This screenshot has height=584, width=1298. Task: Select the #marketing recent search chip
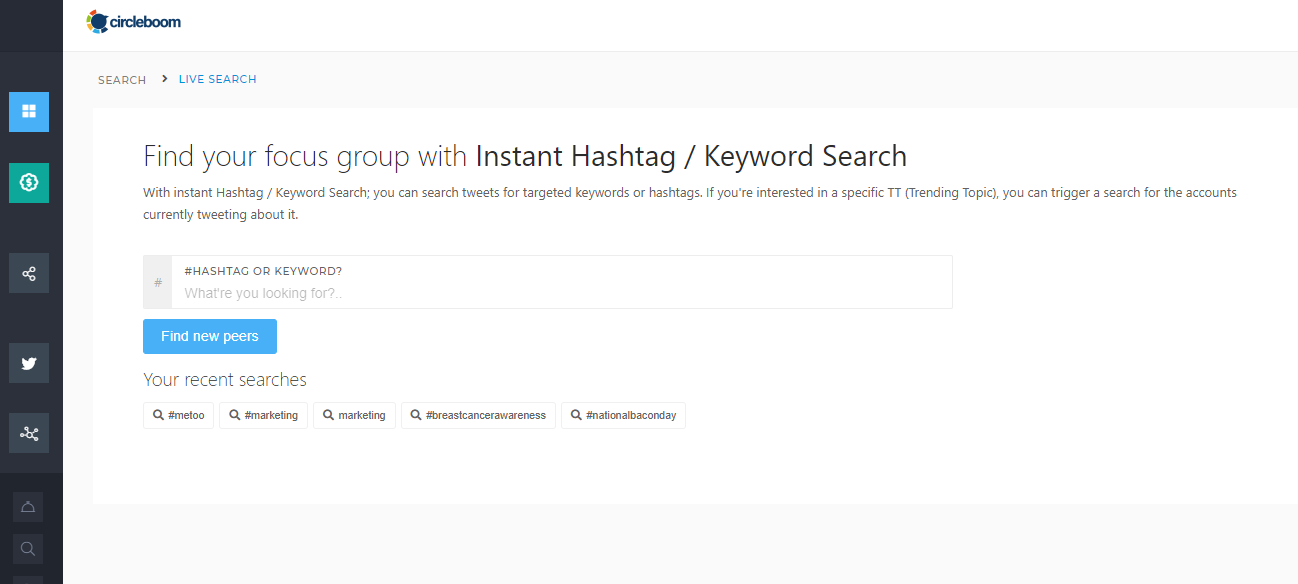click(x=263, y=415)
